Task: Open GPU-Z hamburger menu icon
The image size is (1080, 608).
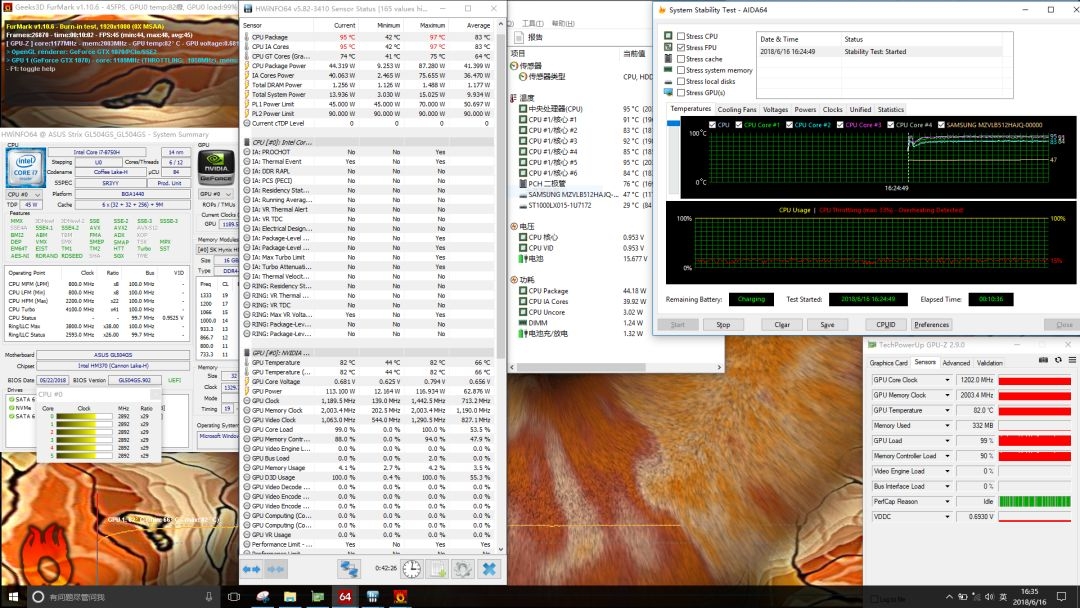Action: click(x=1072, y=360)
